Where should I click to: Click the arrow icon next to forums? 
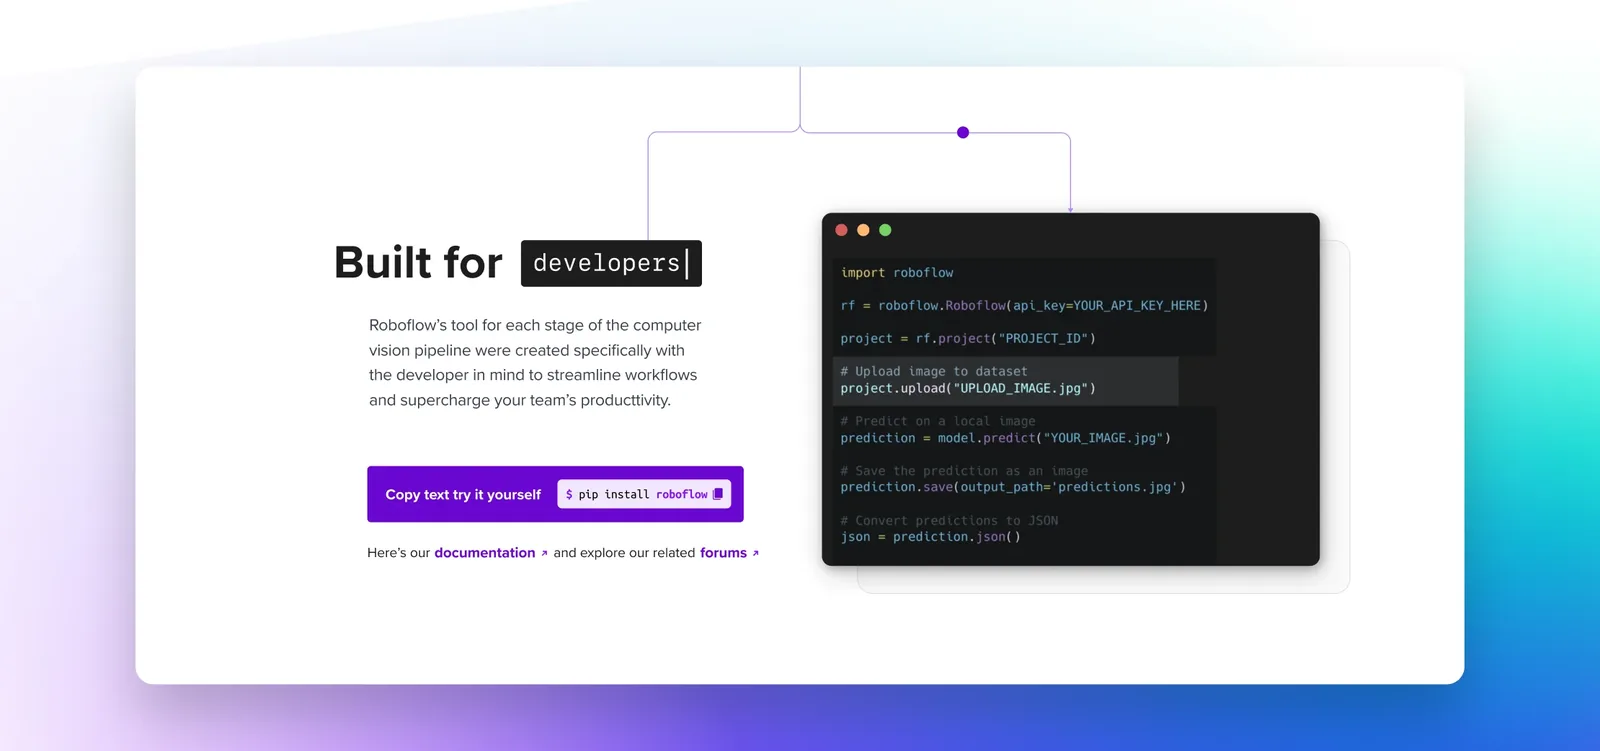point(755,553)
